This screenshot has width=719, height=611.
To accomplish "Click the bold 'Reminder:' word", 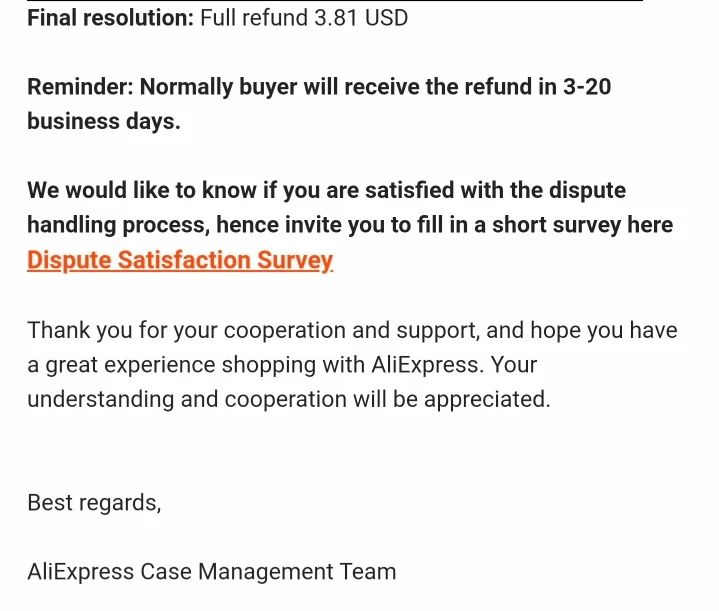I will point(80,87).
